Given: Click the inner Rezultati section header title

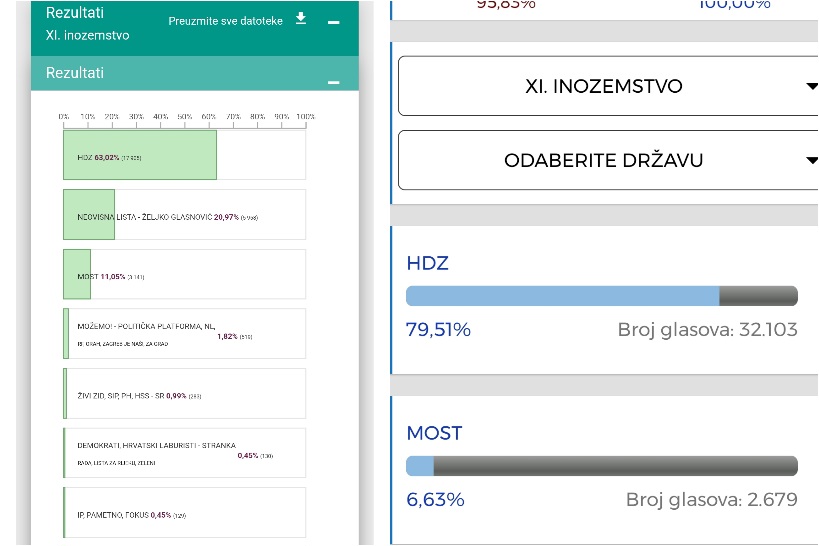Looking at the screenshot, I should 75,73.
